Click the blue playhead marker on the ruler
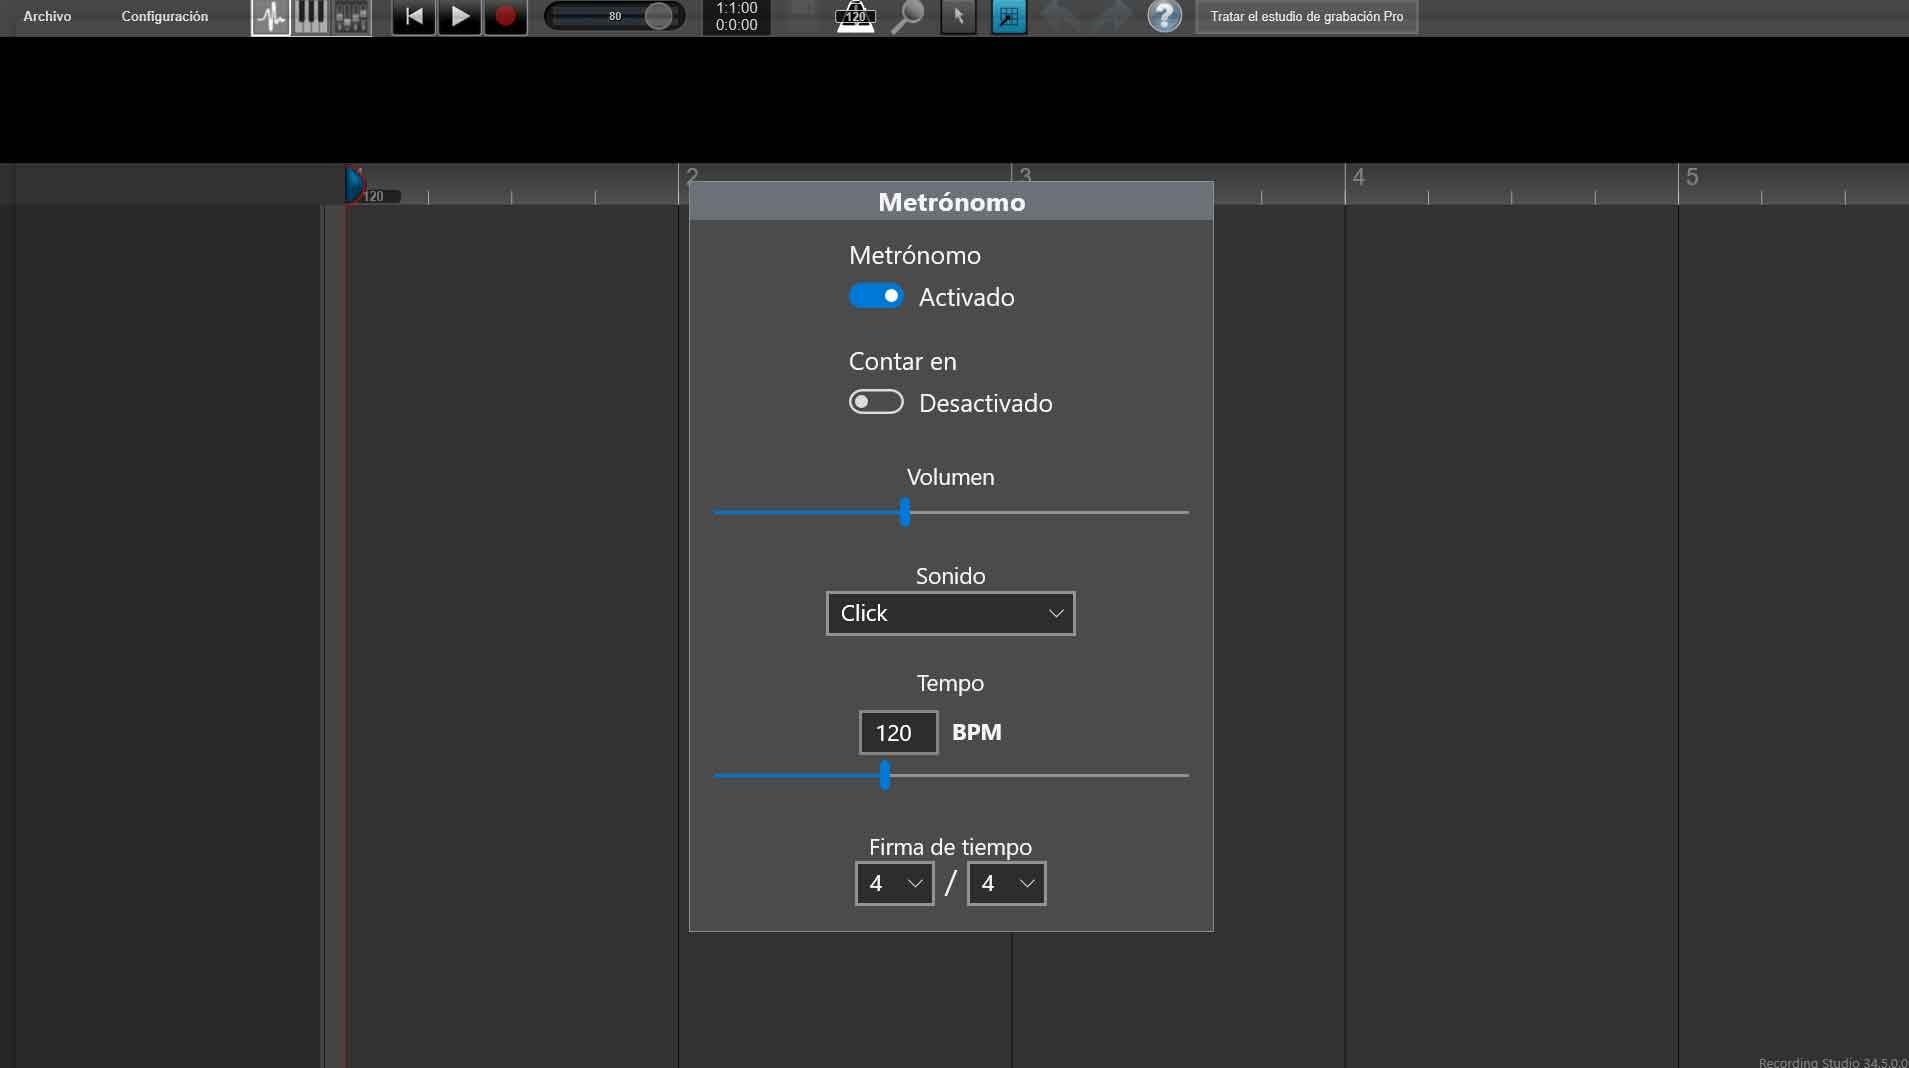This screenshot has height=1068, width=1909. 354,184
